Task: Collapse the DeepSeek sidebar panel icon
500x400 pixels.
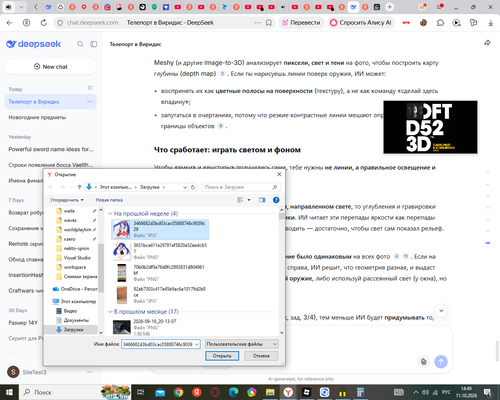Action: [x=94, y=44]
